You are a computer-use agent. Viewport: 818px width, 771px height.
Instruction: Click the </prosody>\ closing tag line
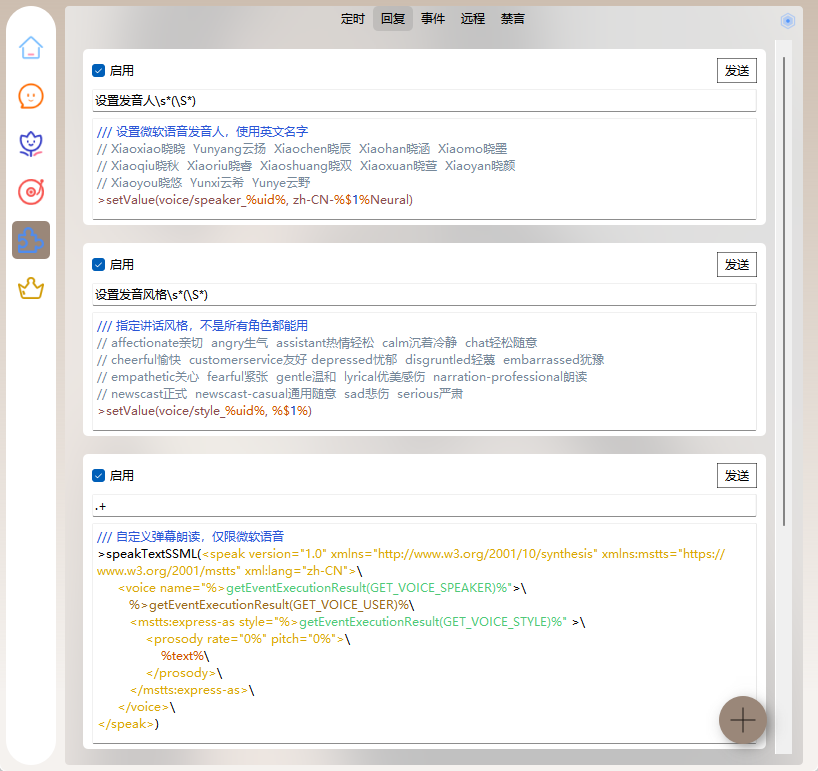click(184, 673)
